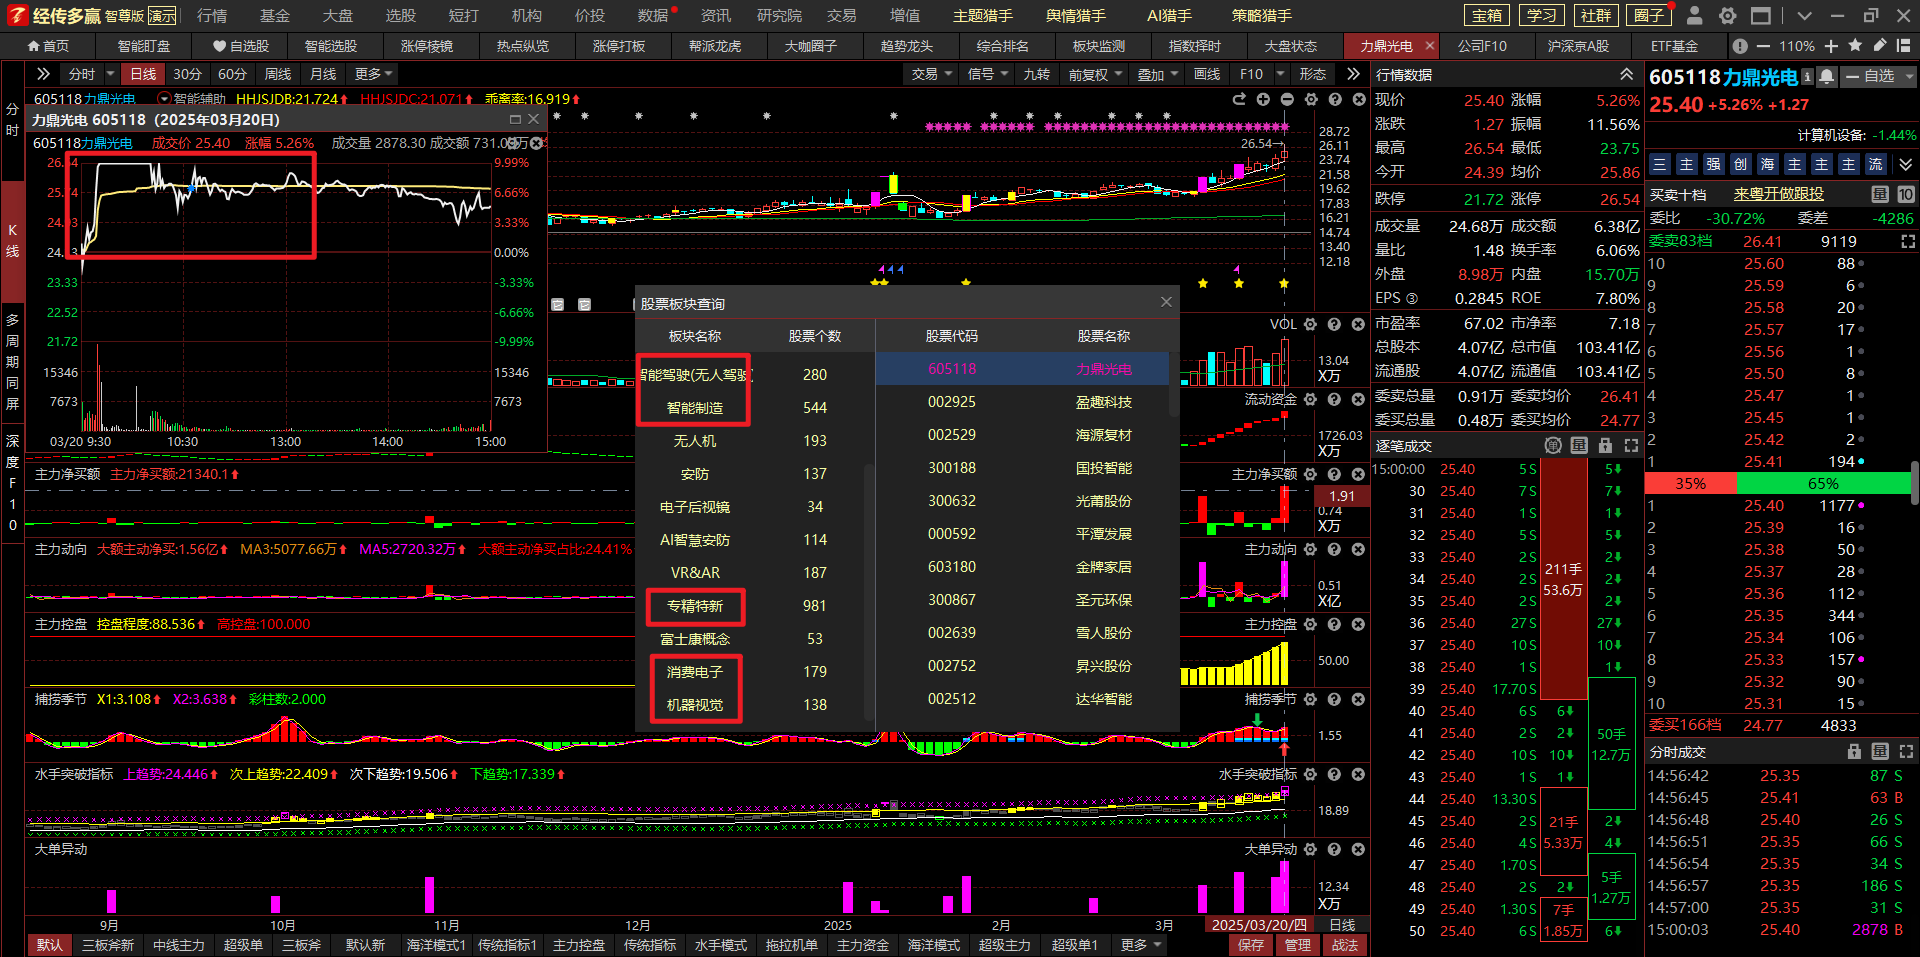Click the star icon beside zoom controls
This screenshot has height=957, width=1920.
[x=1855, y=46]
